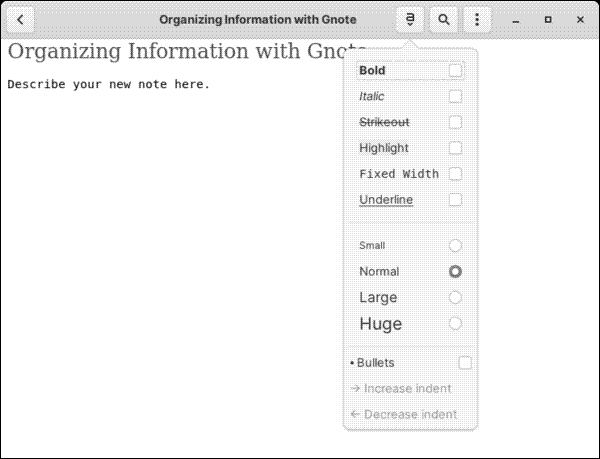Enable the Underline checkbox
Viewport: 600px width, 459px height.
click(455, 200)
